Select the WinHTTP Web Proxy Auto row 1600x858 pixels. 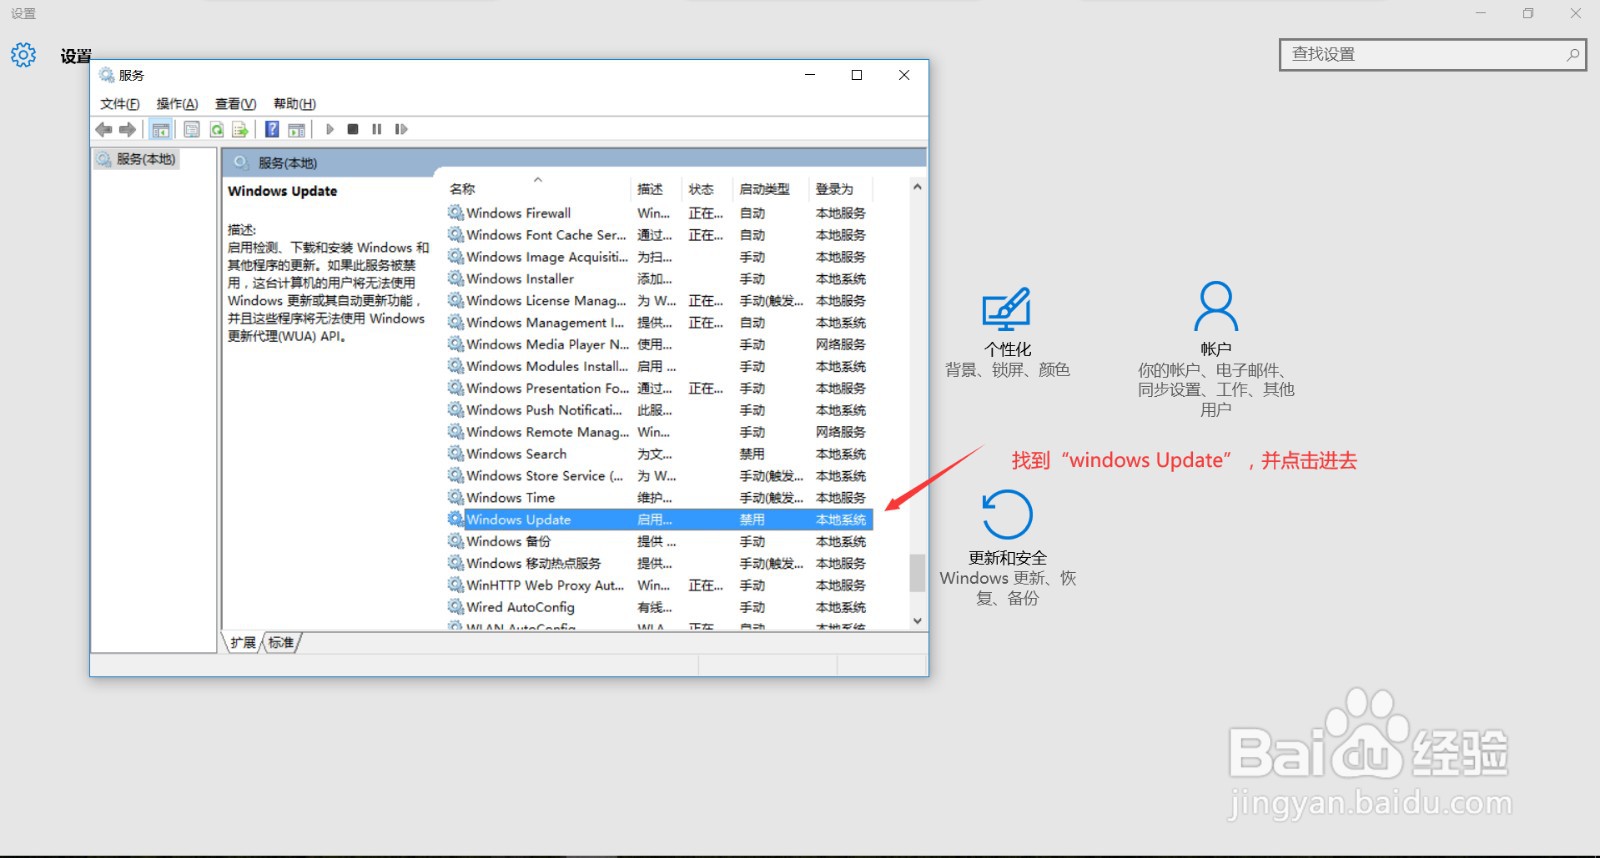pyautogui.click(x=659, y=586)
